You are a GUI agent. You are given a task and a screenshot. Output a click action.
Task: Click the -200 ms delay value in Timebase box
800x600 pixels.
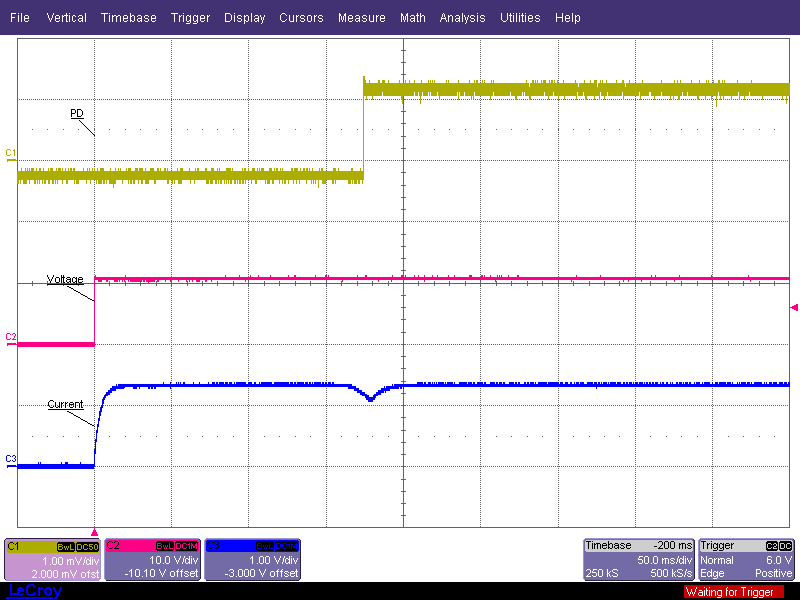click(673, 545)
